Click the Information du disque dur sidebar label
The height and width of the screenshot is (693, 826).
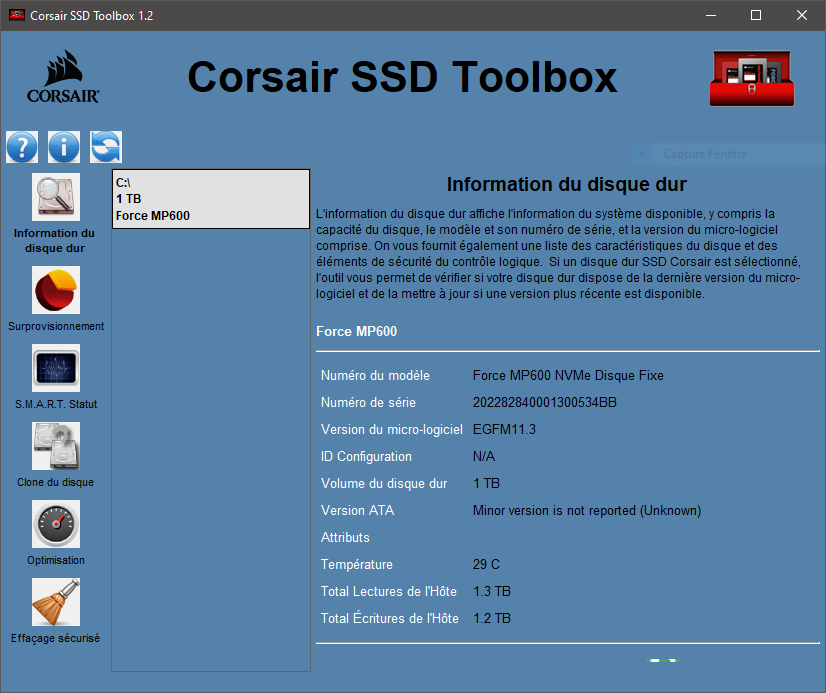54,241
